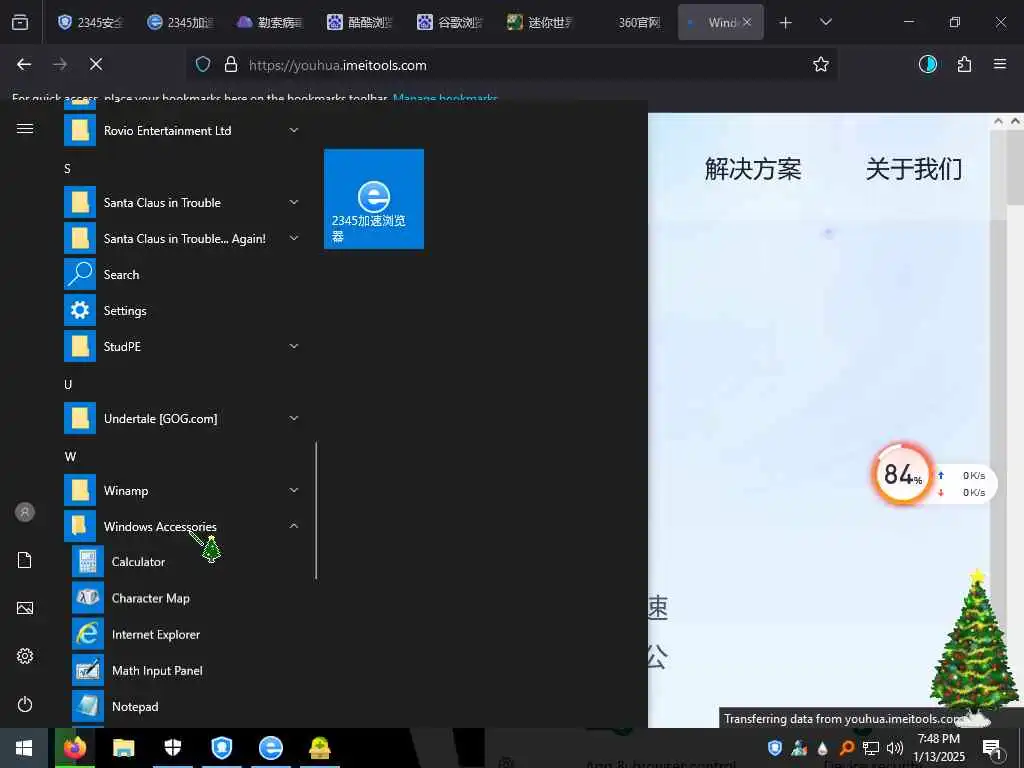Click the 2345加速浏览器 pinned tile
The image size is (1024, 768).
[374, 199]
